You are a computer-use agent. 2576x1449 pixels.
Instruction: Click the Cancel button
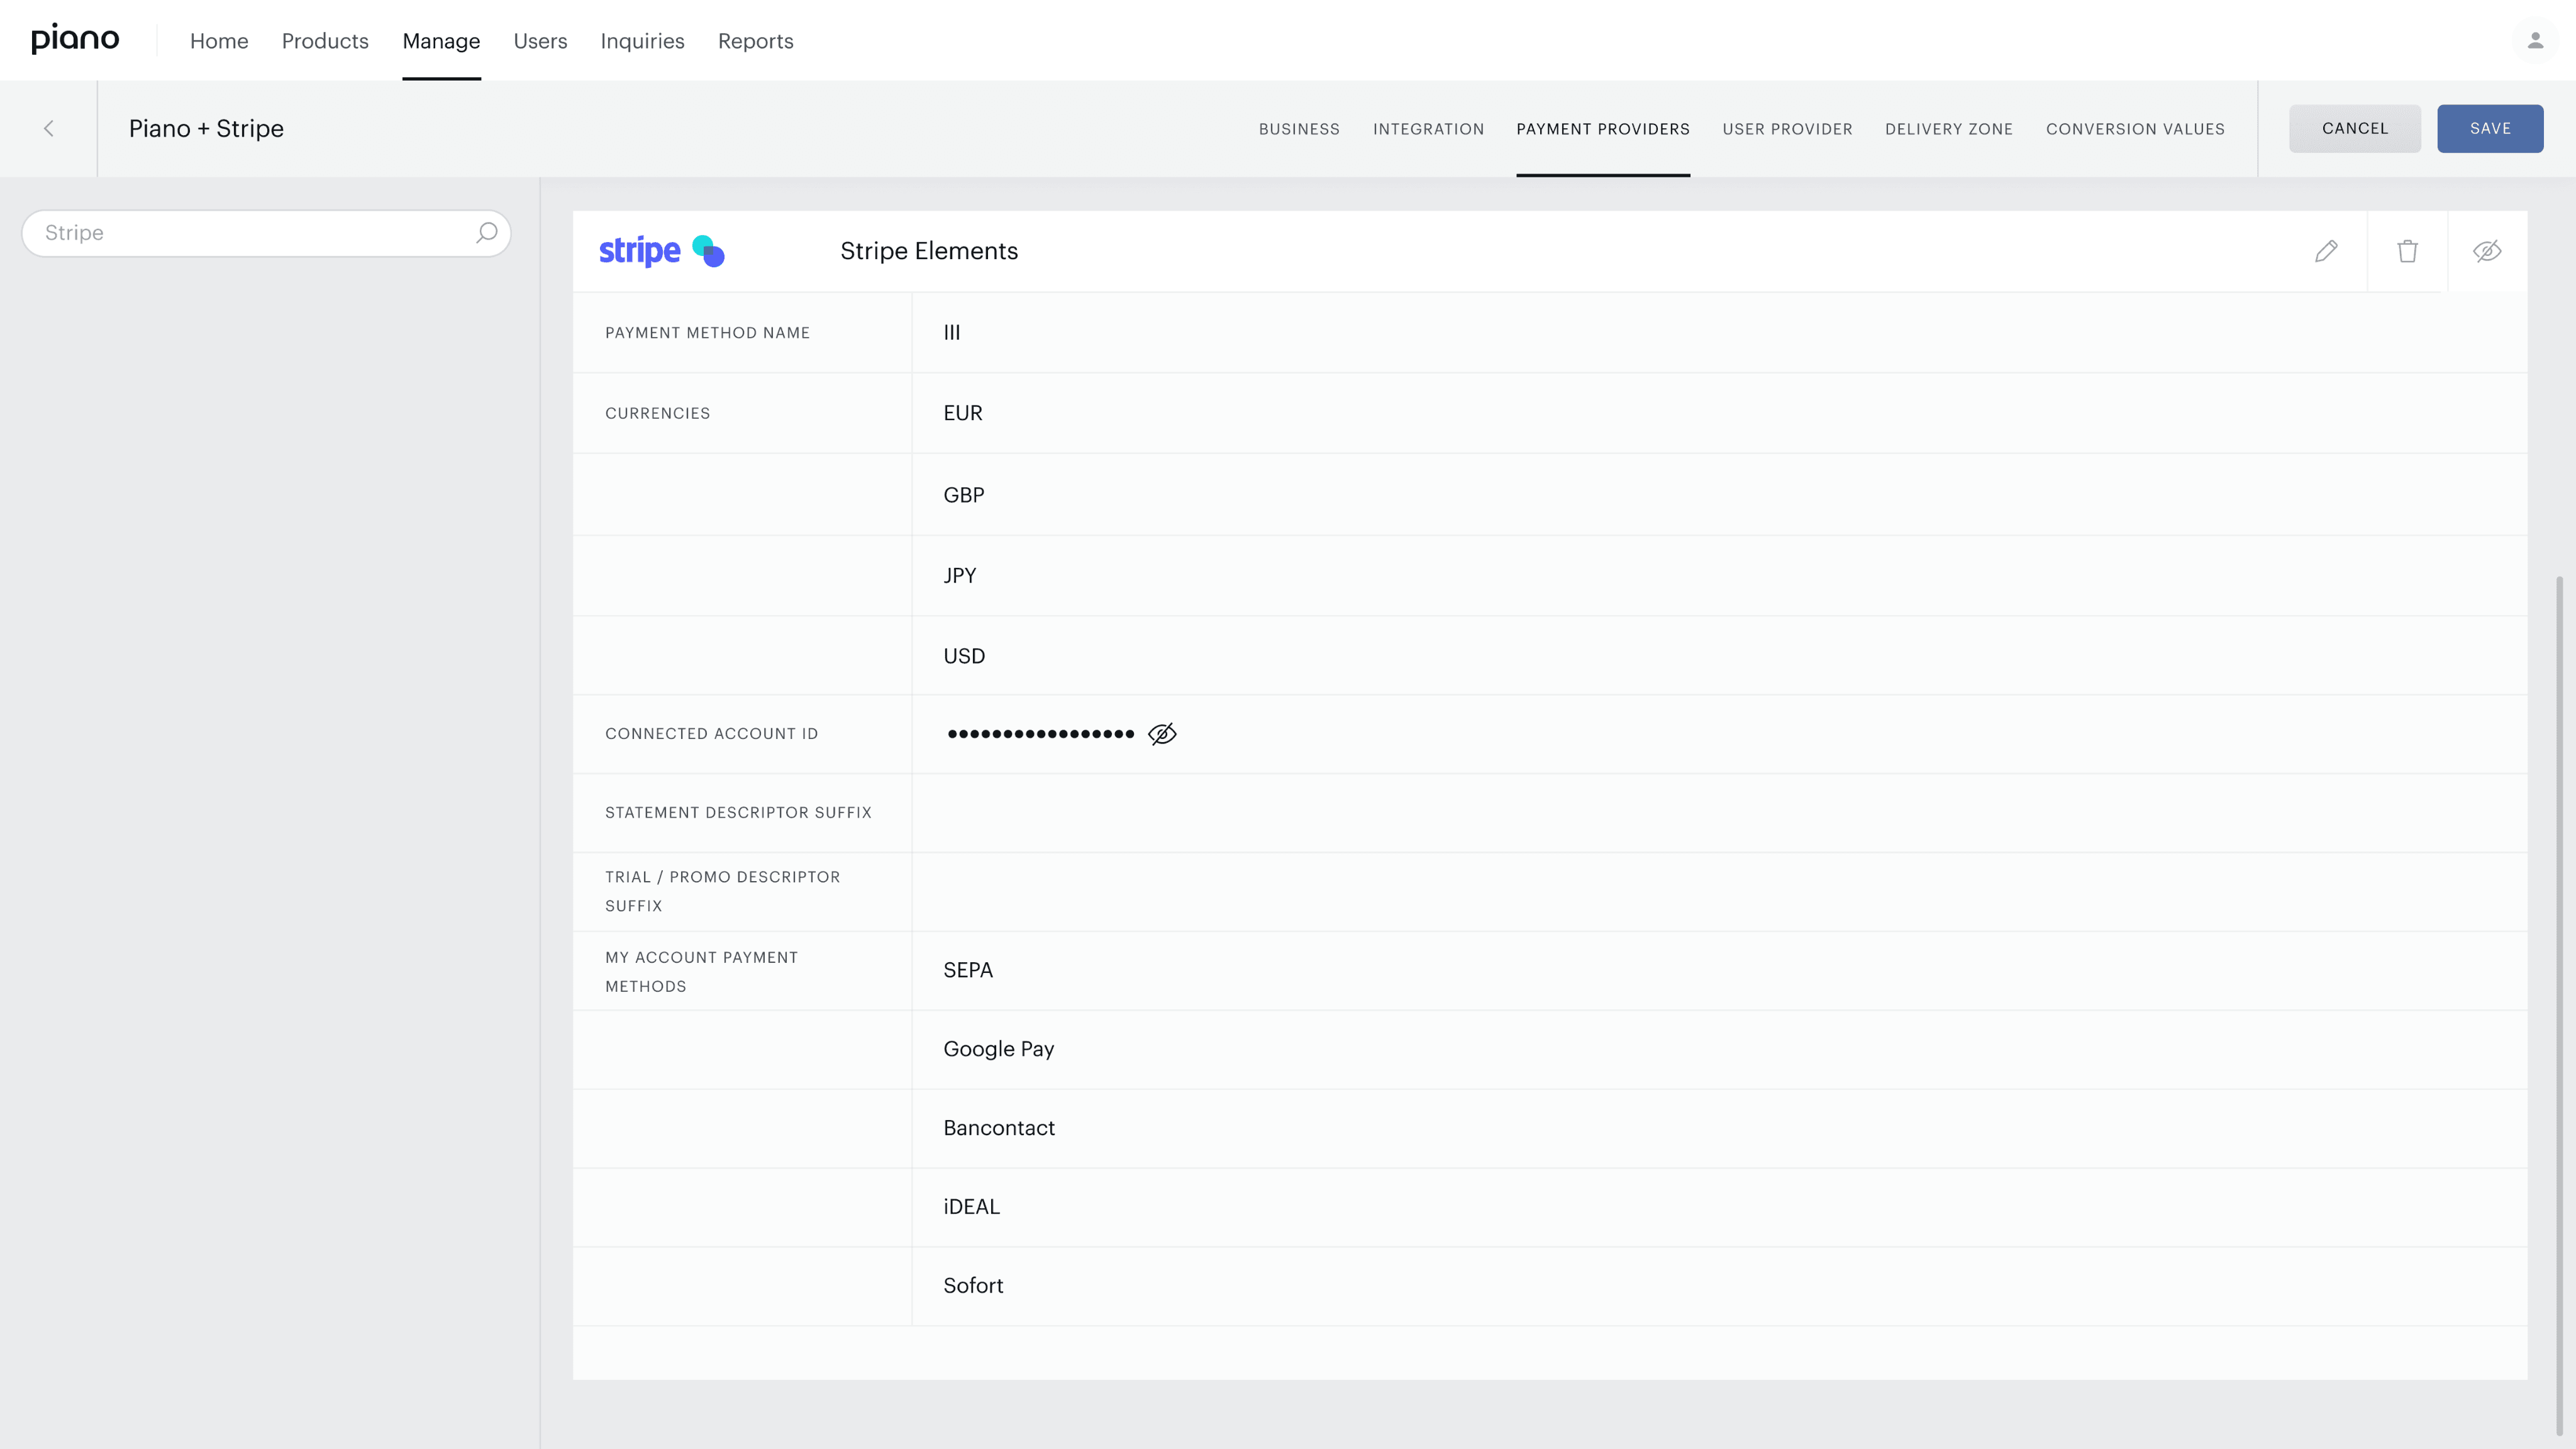tap(2354, 129)
